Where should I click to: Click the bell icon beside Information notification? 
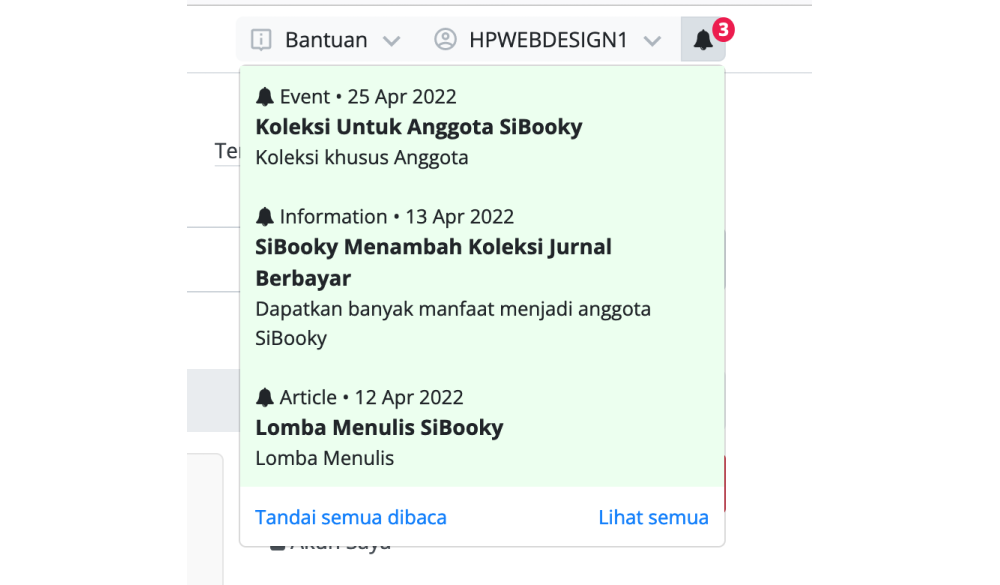pyautogui.click(x=265, y=217)
